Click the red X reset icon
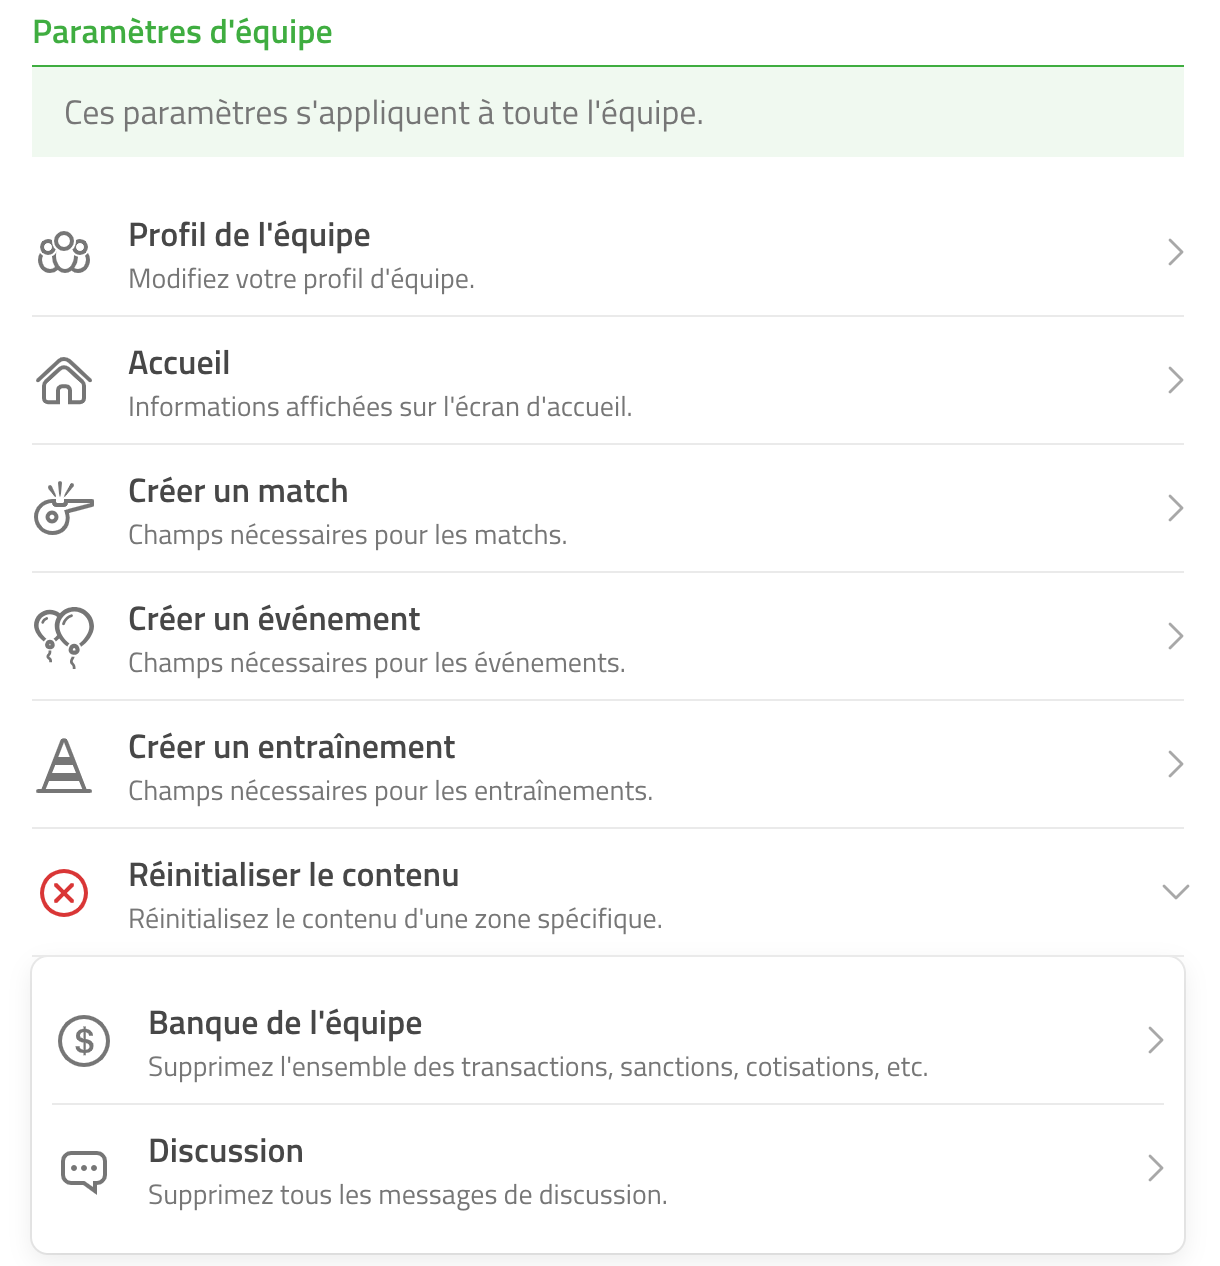The image size is (1220, 1266). [64, 892]
